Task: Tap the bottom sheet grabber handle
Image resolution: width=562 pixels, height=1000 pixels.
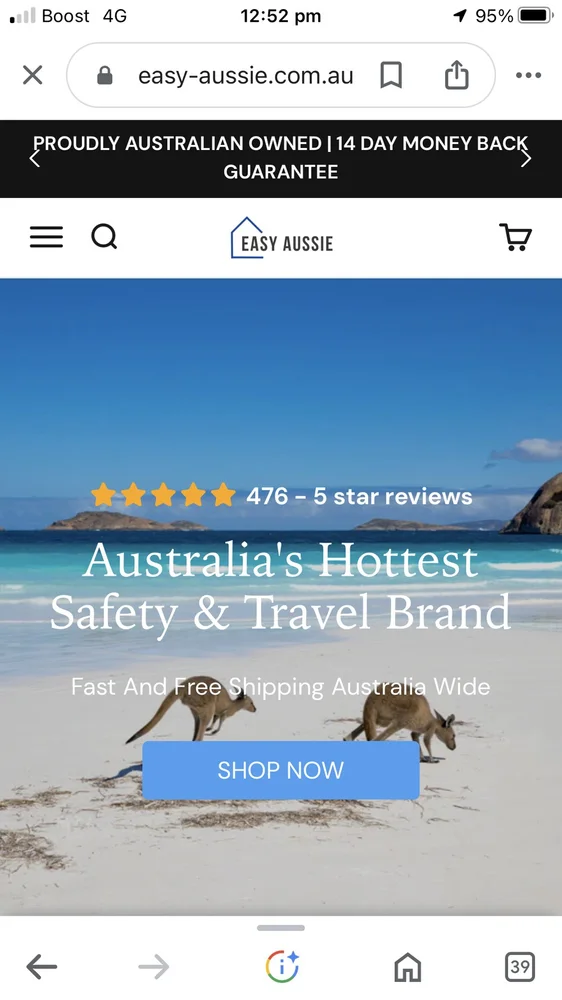Action: coord(281,928)
